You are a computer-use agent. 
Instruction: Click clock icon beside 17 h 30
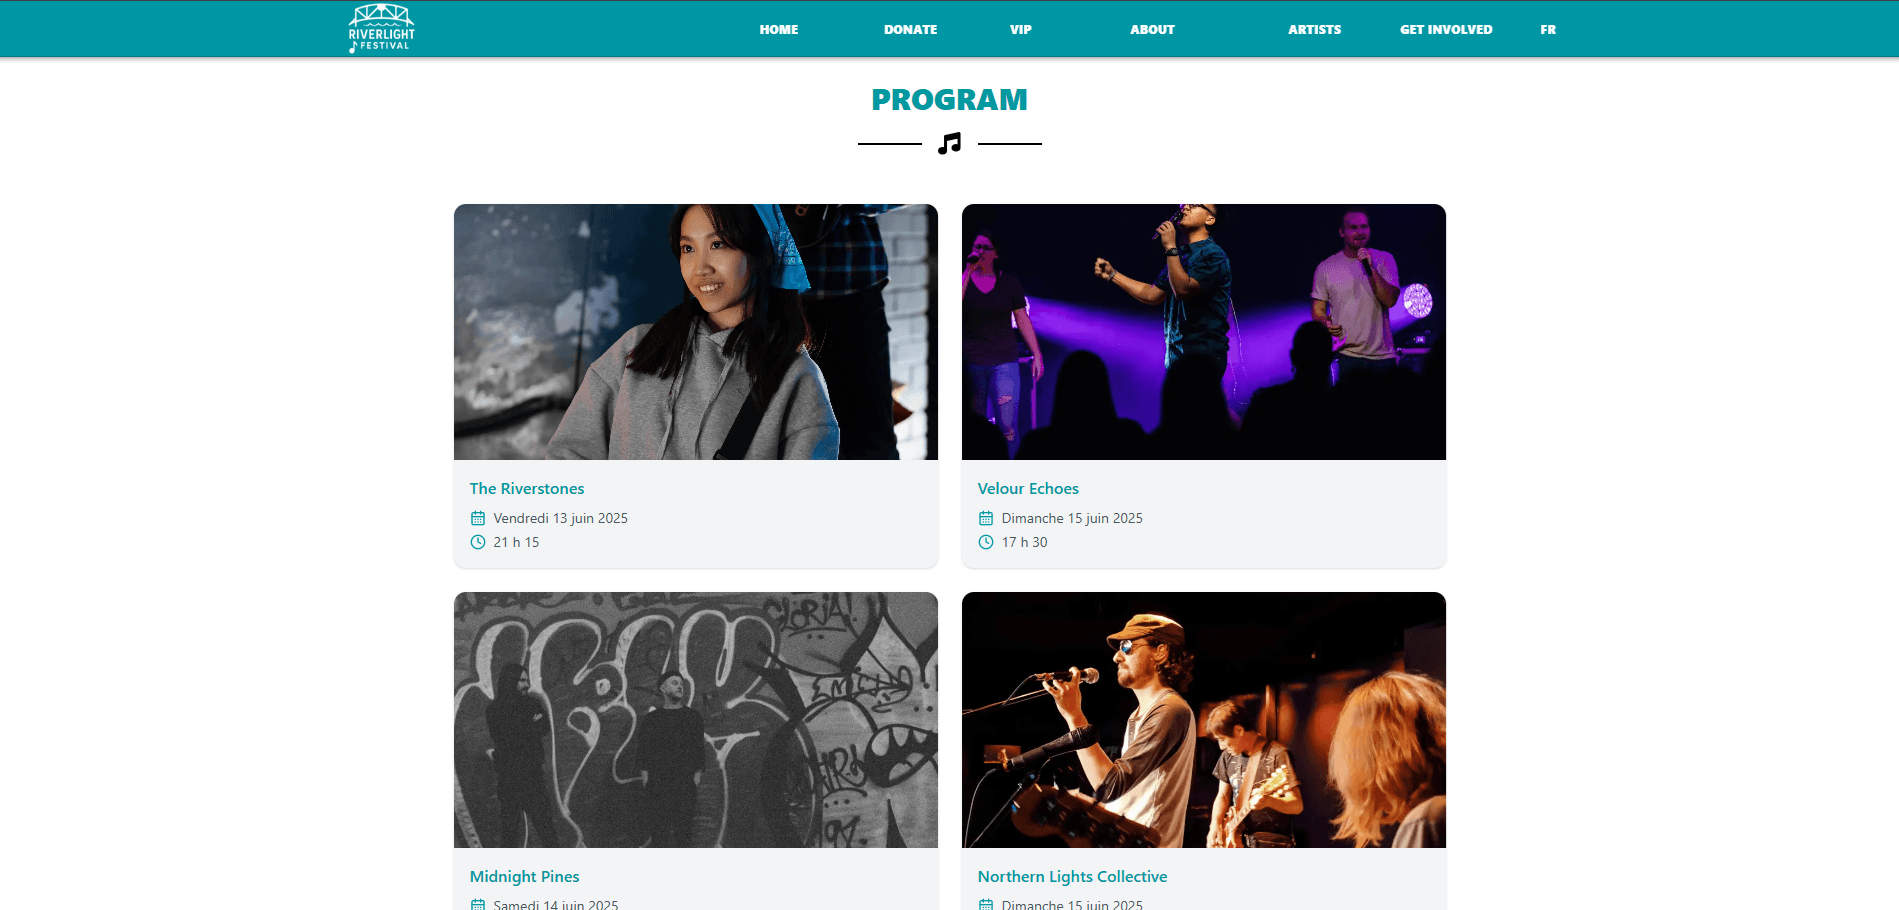[x=986, y=542]
